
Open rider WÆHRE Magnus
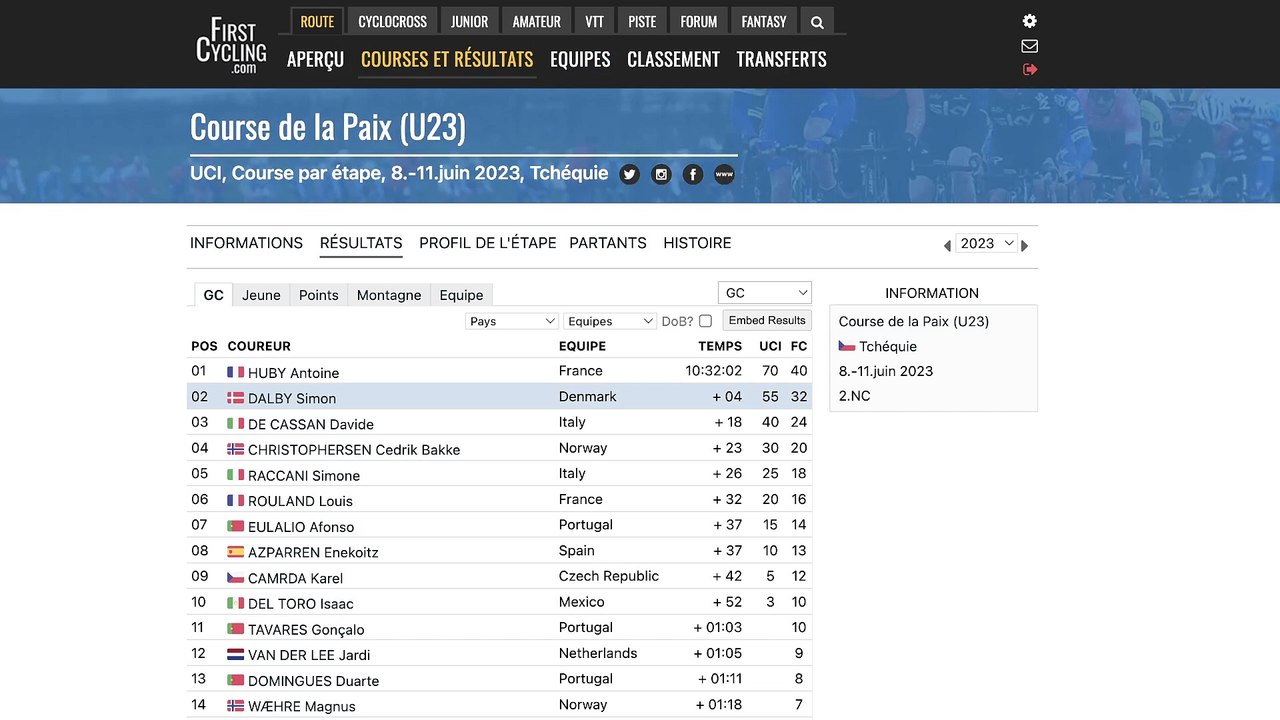pyautogui.click(x=302, y=706)
